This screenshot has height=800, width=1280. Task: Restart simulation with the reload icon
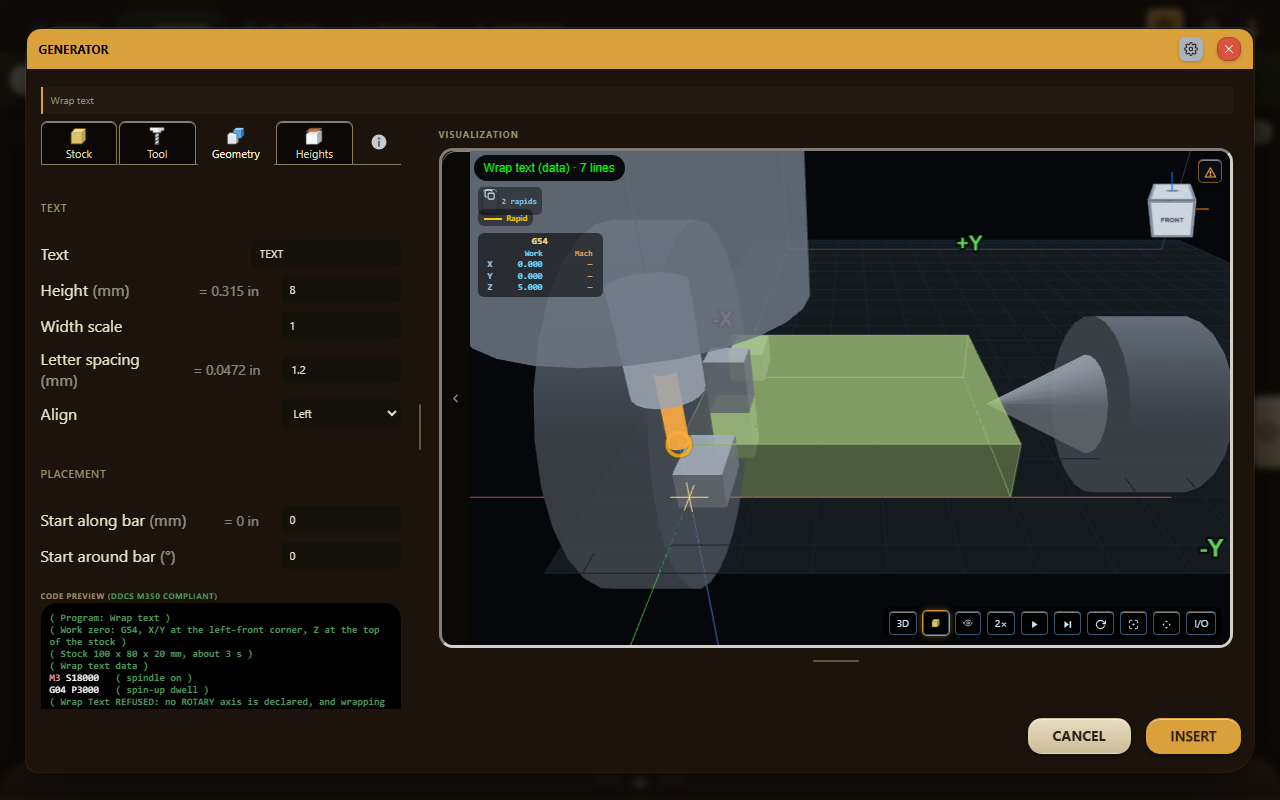pos(1100,623)
